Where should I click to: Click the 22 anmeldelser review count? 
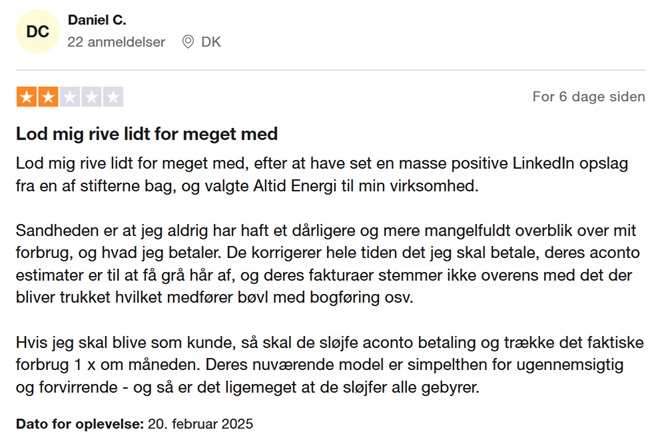coord(116,42)
